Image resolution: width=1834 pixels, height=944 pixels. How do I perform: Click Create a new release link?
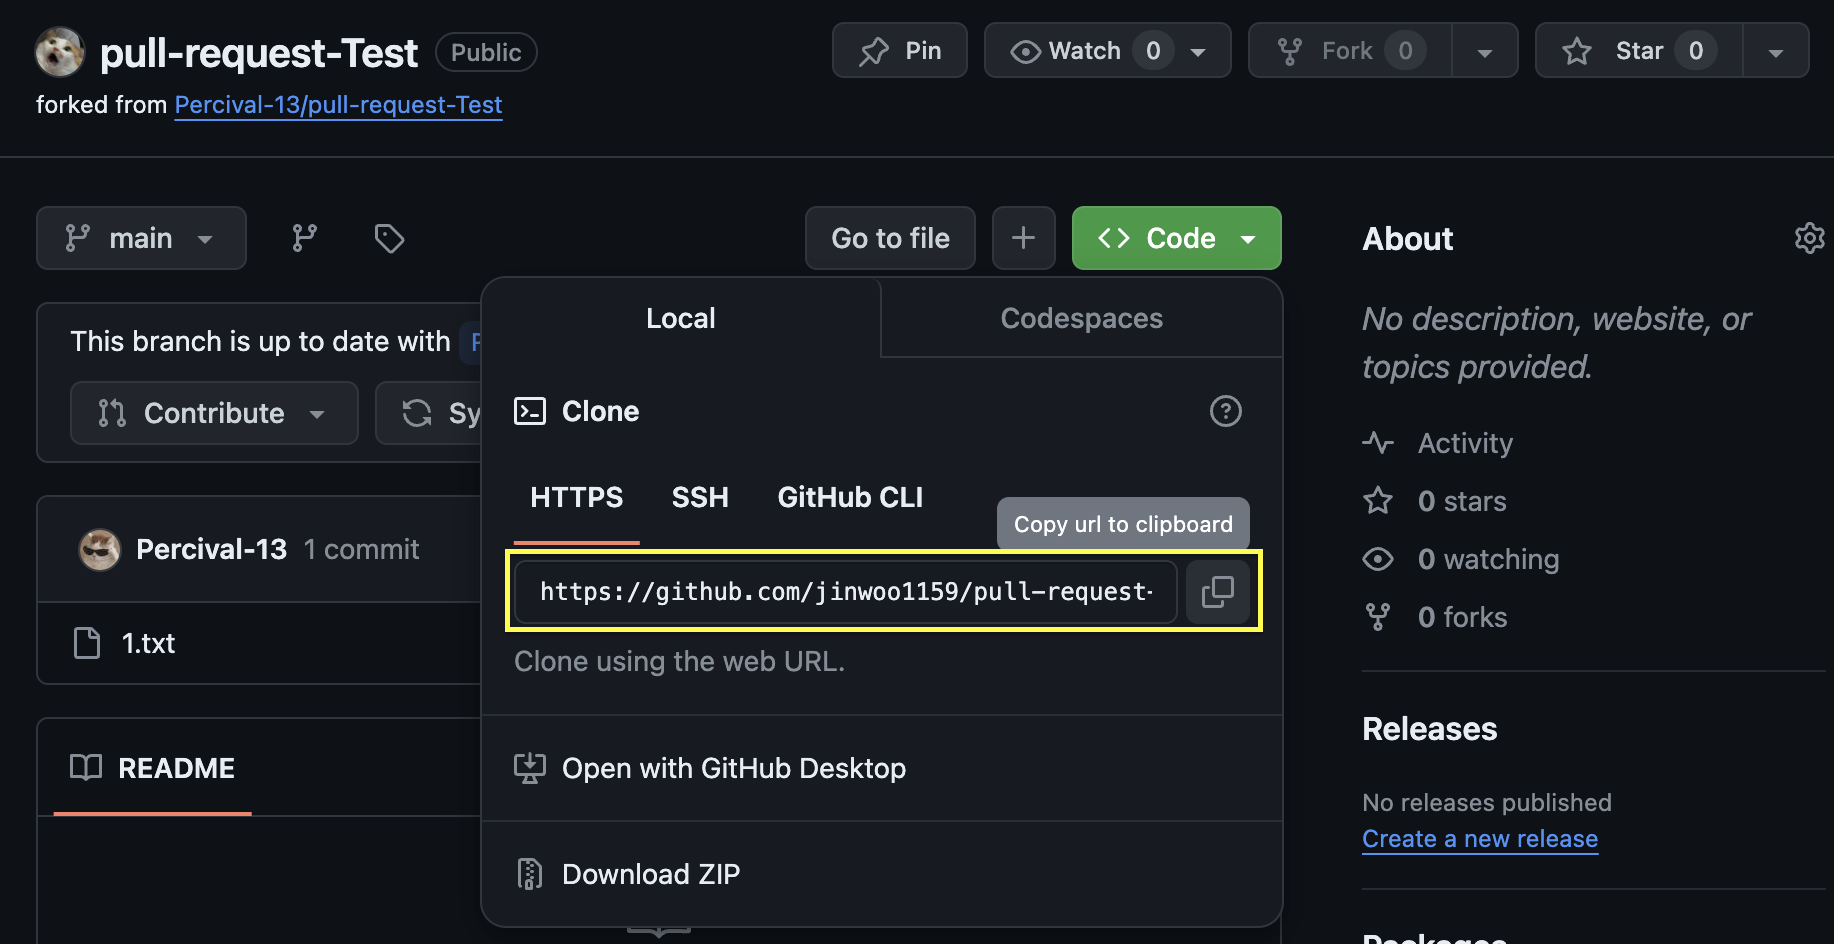1480,839
